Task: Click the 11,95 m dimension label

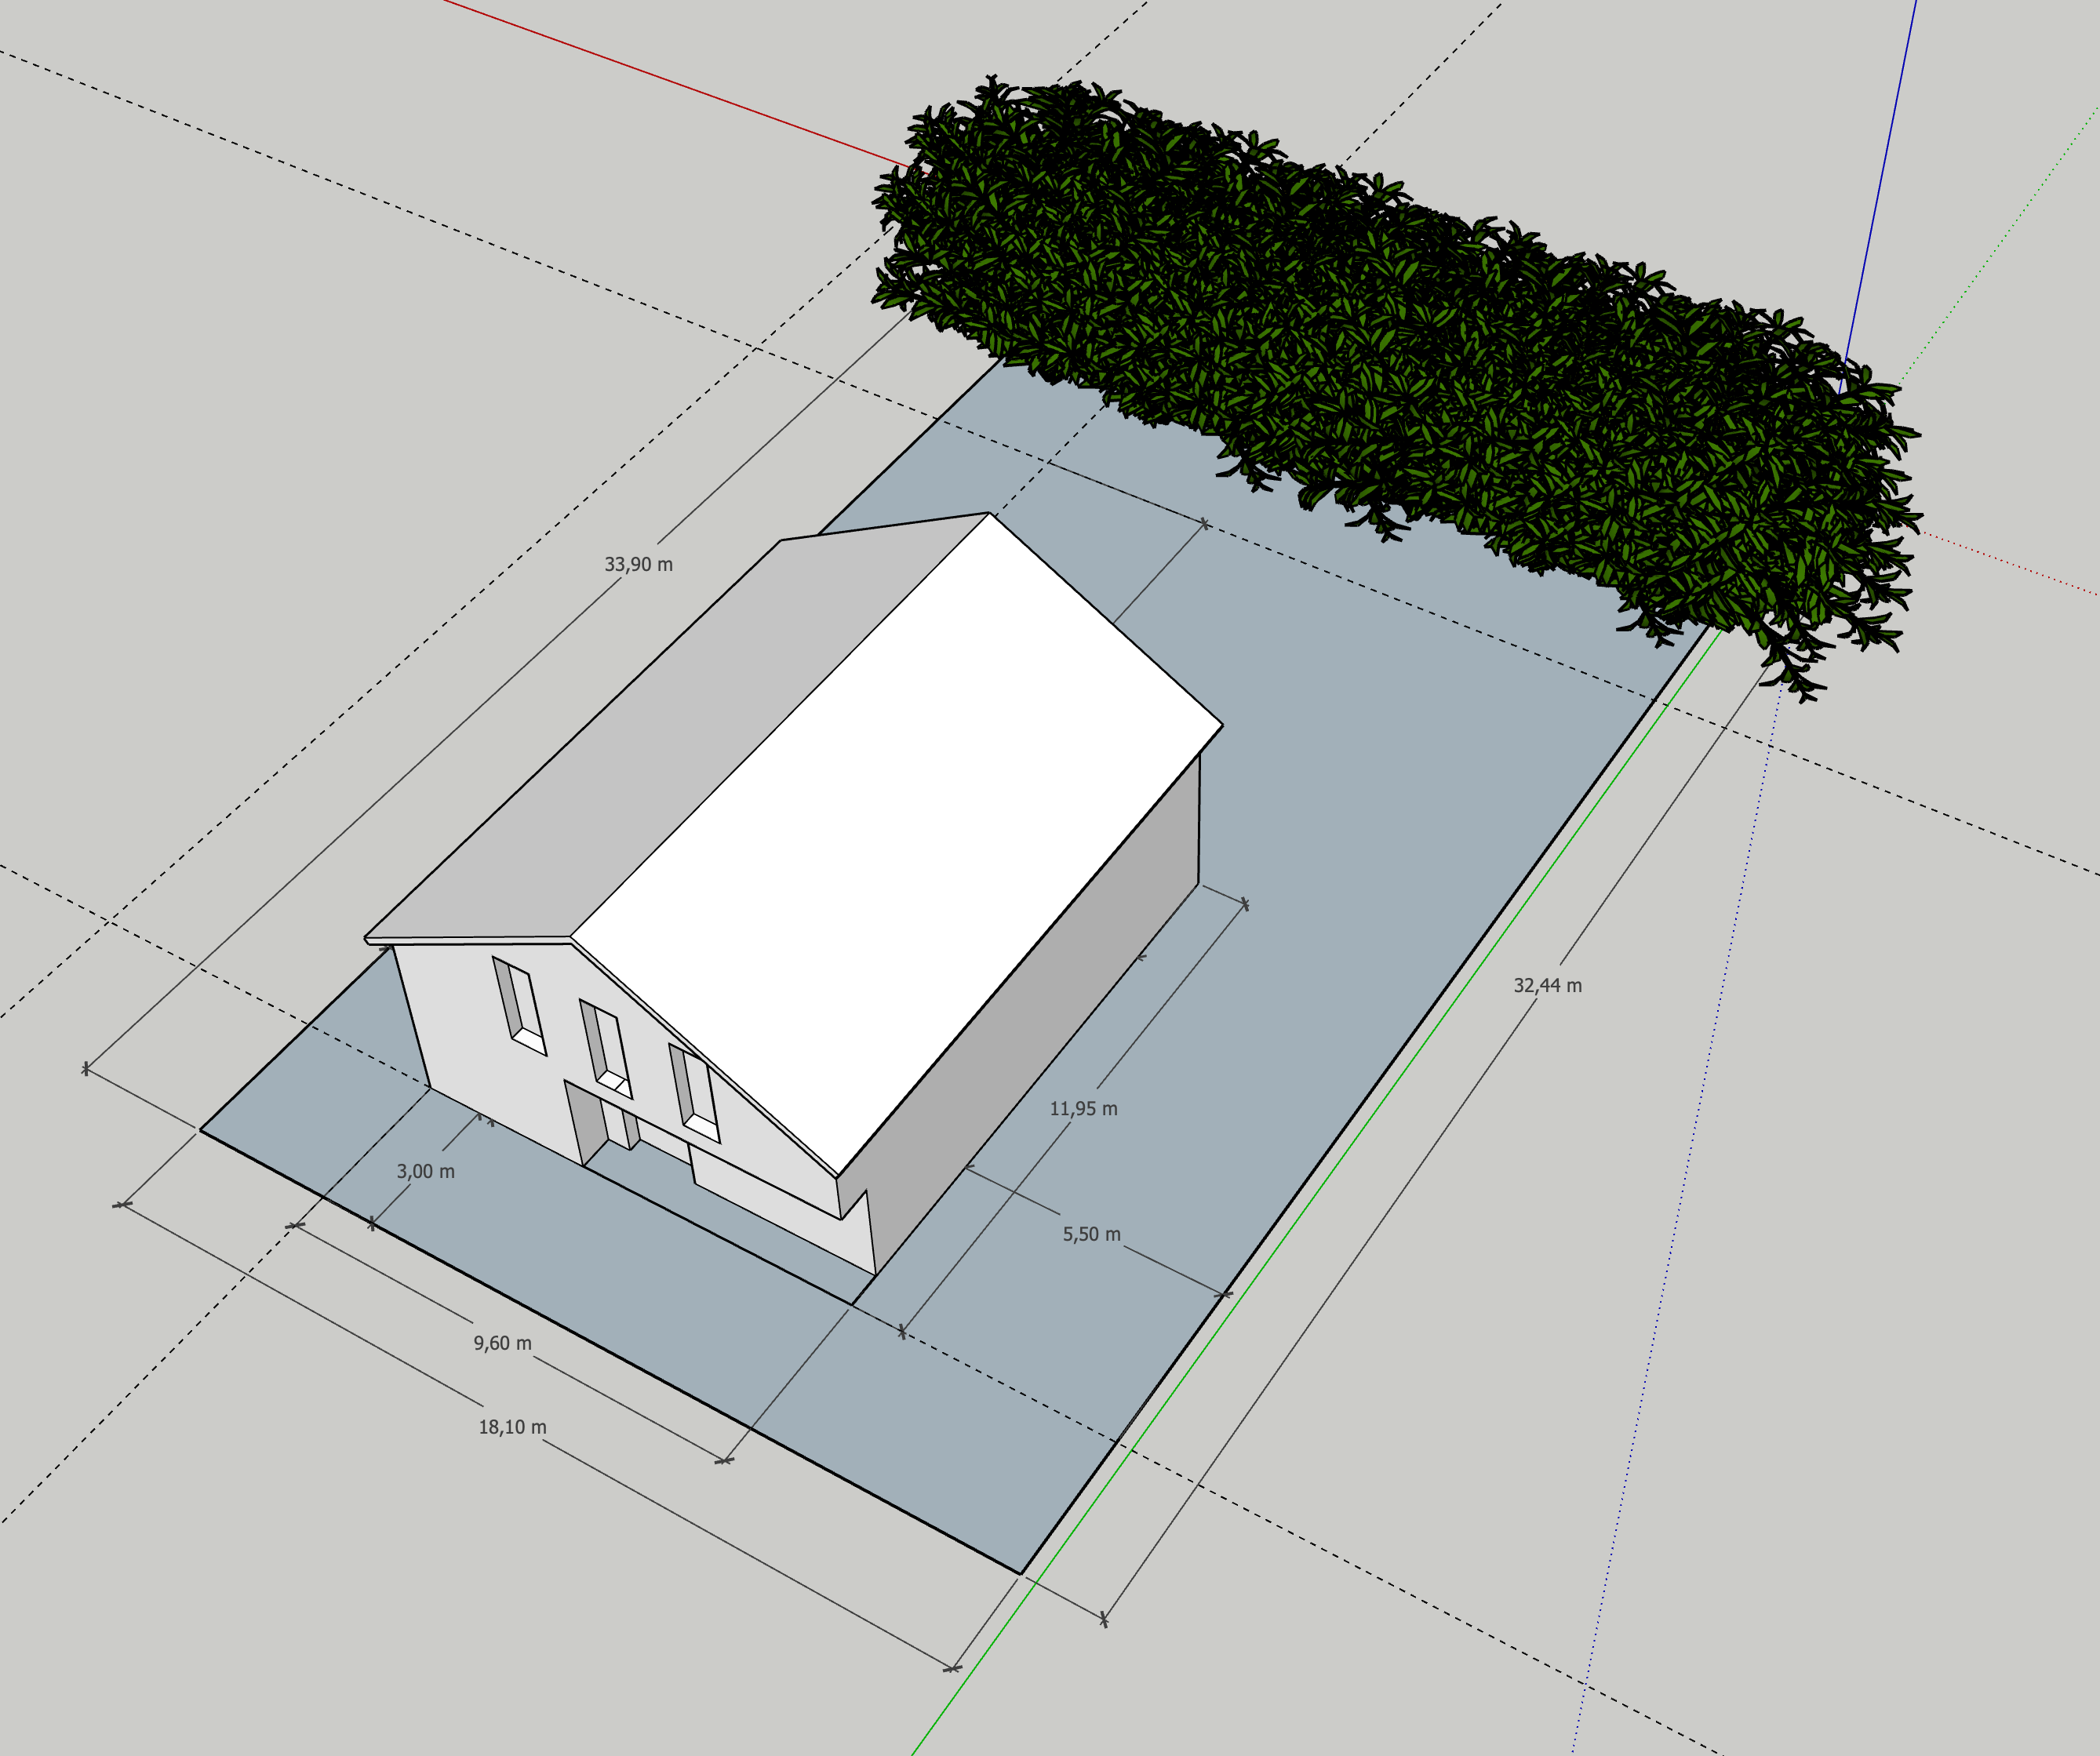Action: [1083, 1108]
